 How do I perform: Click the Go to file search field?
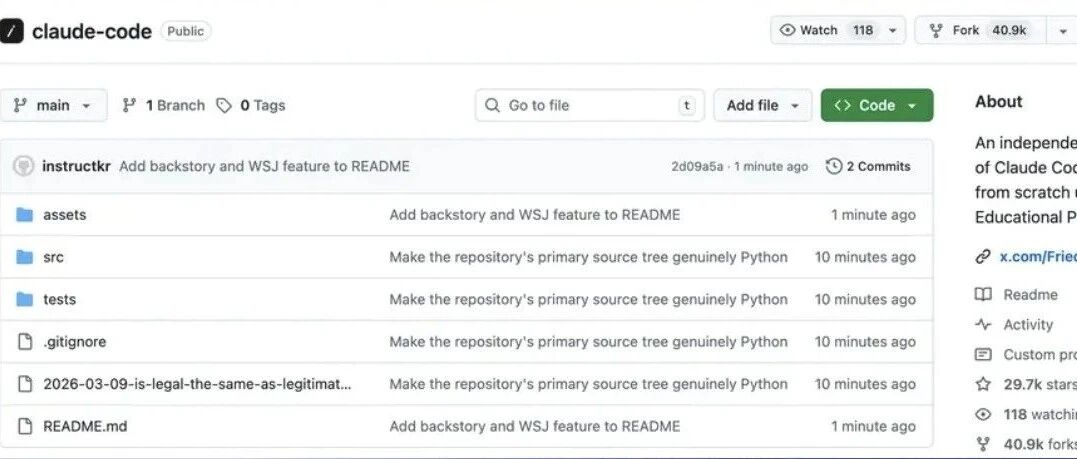click(x=589, y=105)
